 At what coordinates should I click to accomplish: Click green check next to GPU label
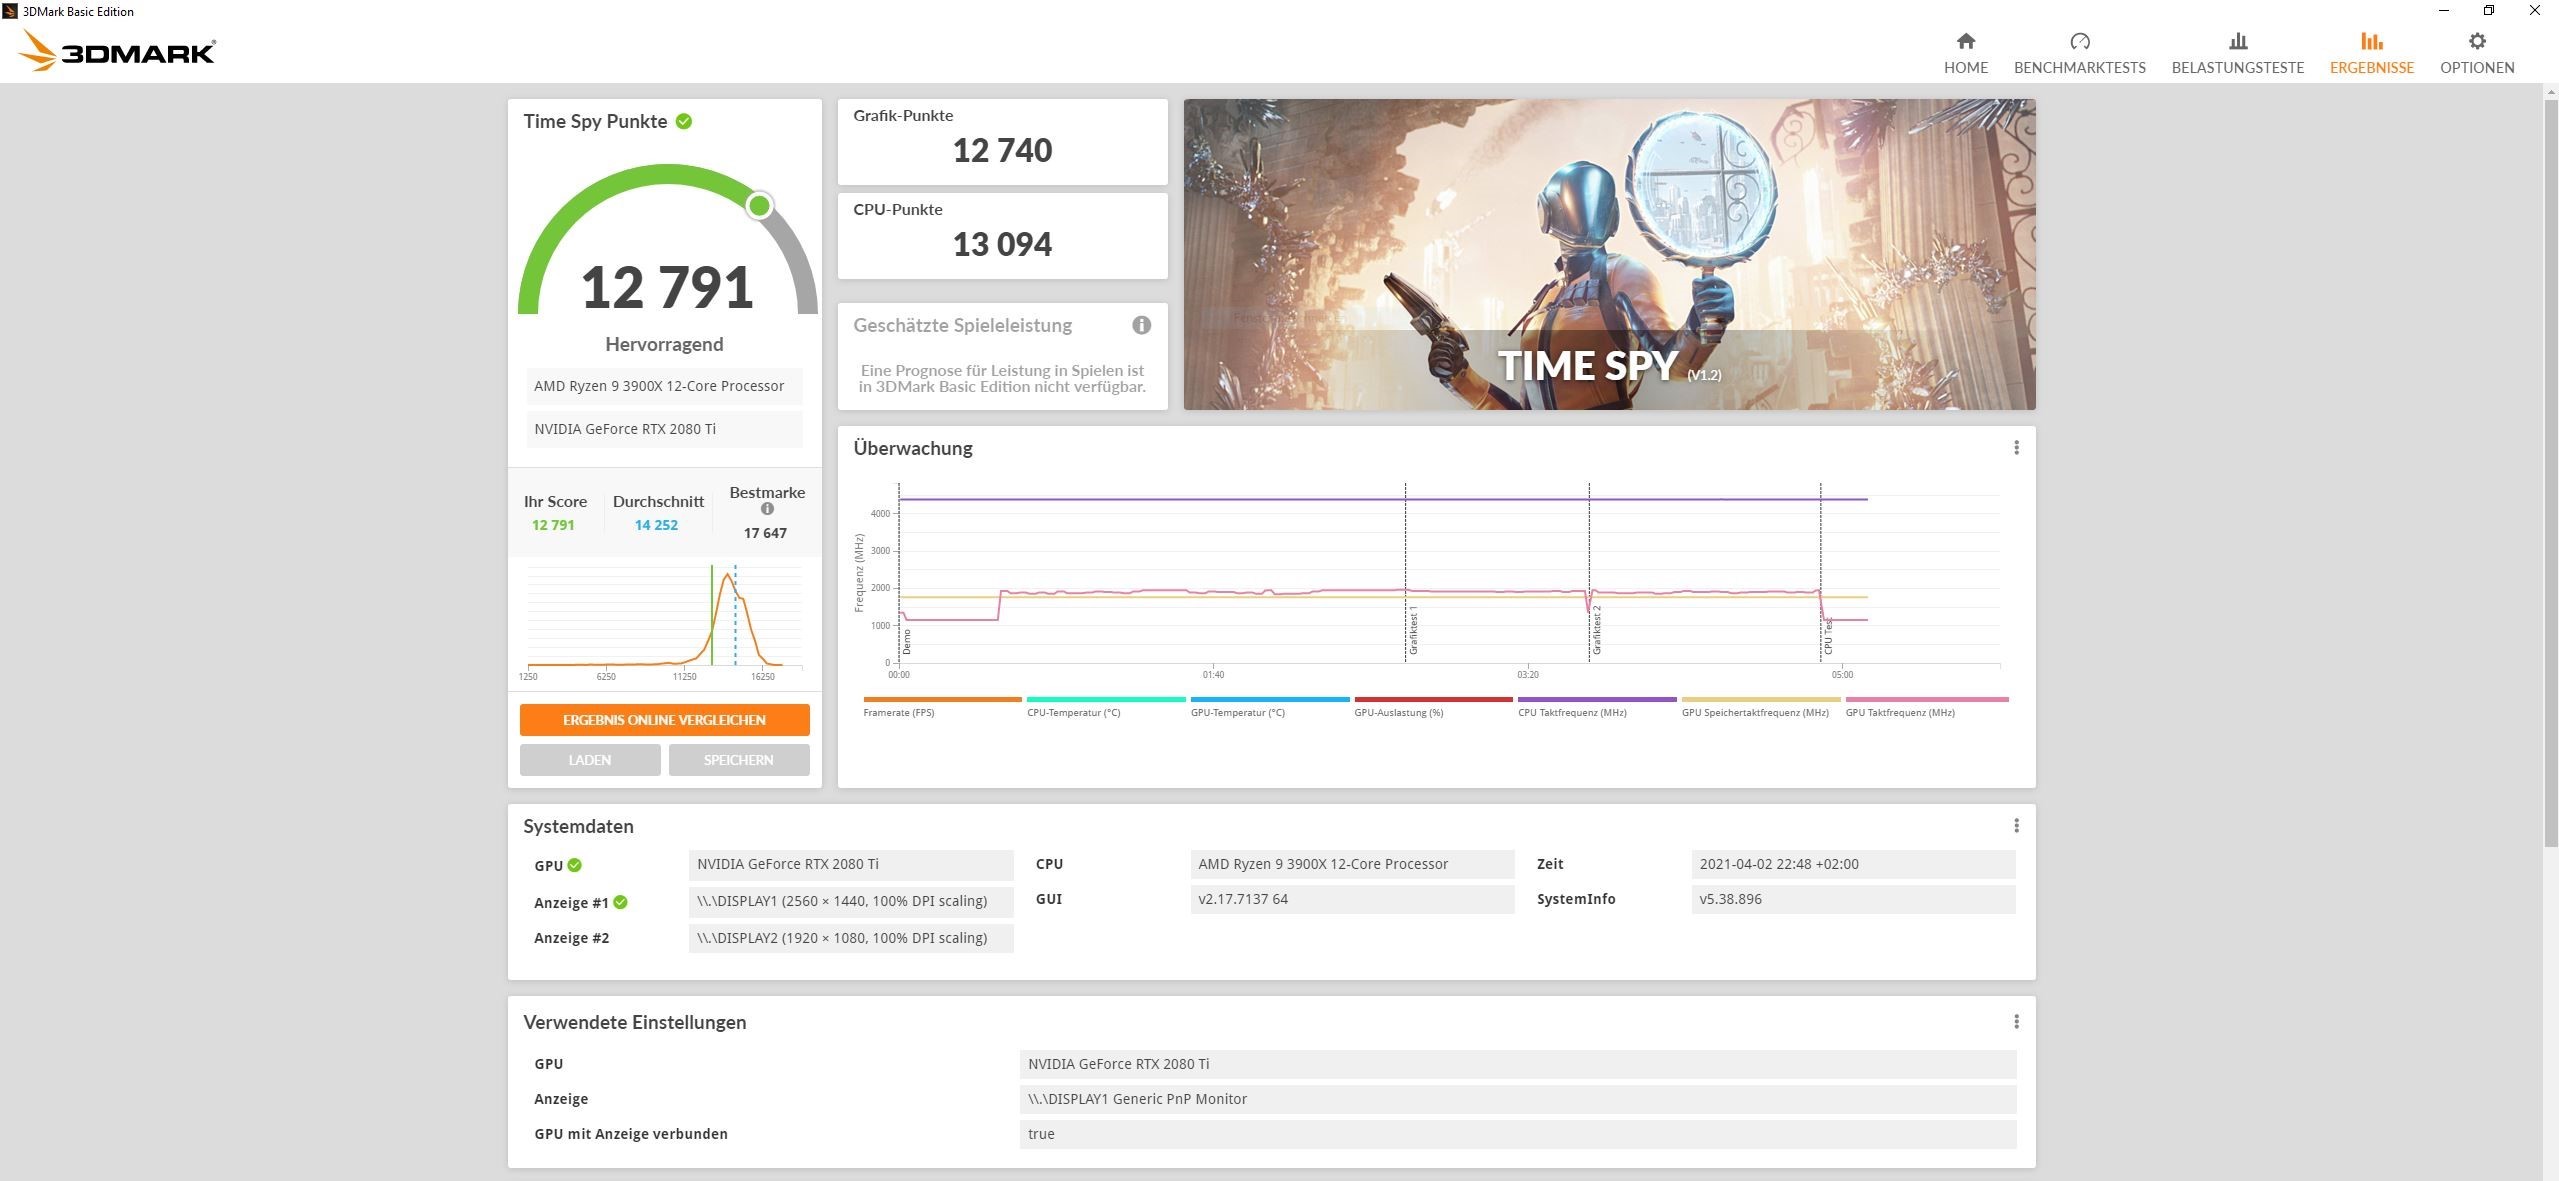click(x=575, y=866)
